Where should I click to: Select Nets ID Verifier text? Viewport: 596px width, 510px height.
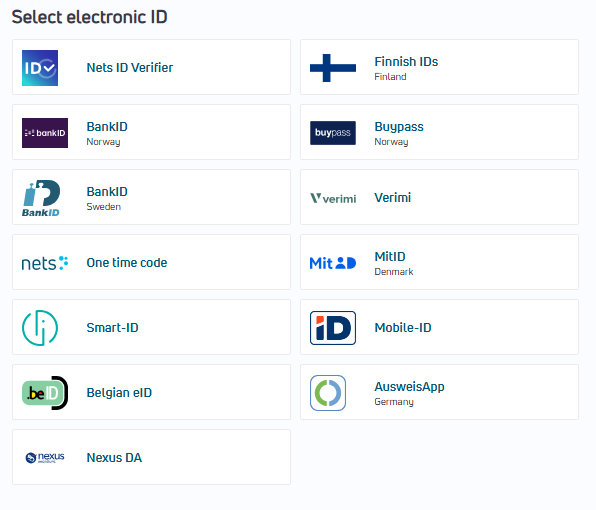(130, 68)
